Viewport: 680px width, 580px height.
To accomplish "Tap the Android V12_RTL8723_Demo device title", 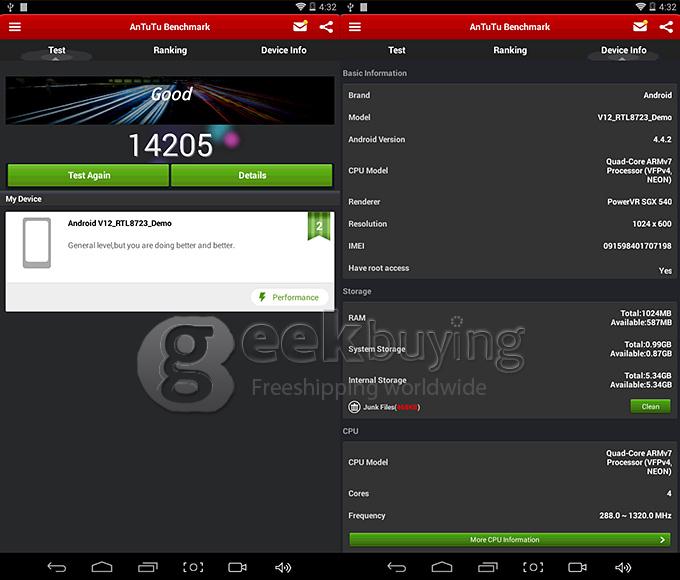I will (x=120, y=223).
